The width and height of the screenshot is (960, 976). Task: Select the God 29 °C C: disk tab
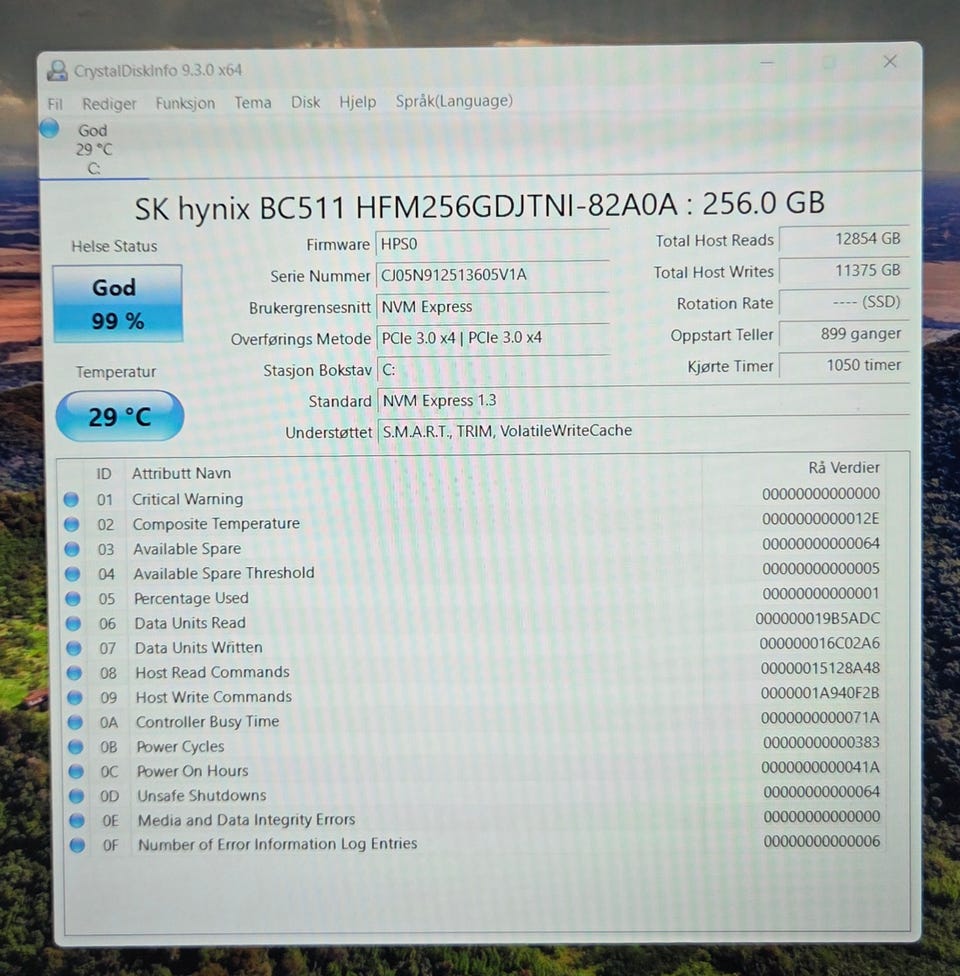pos(93,148)
